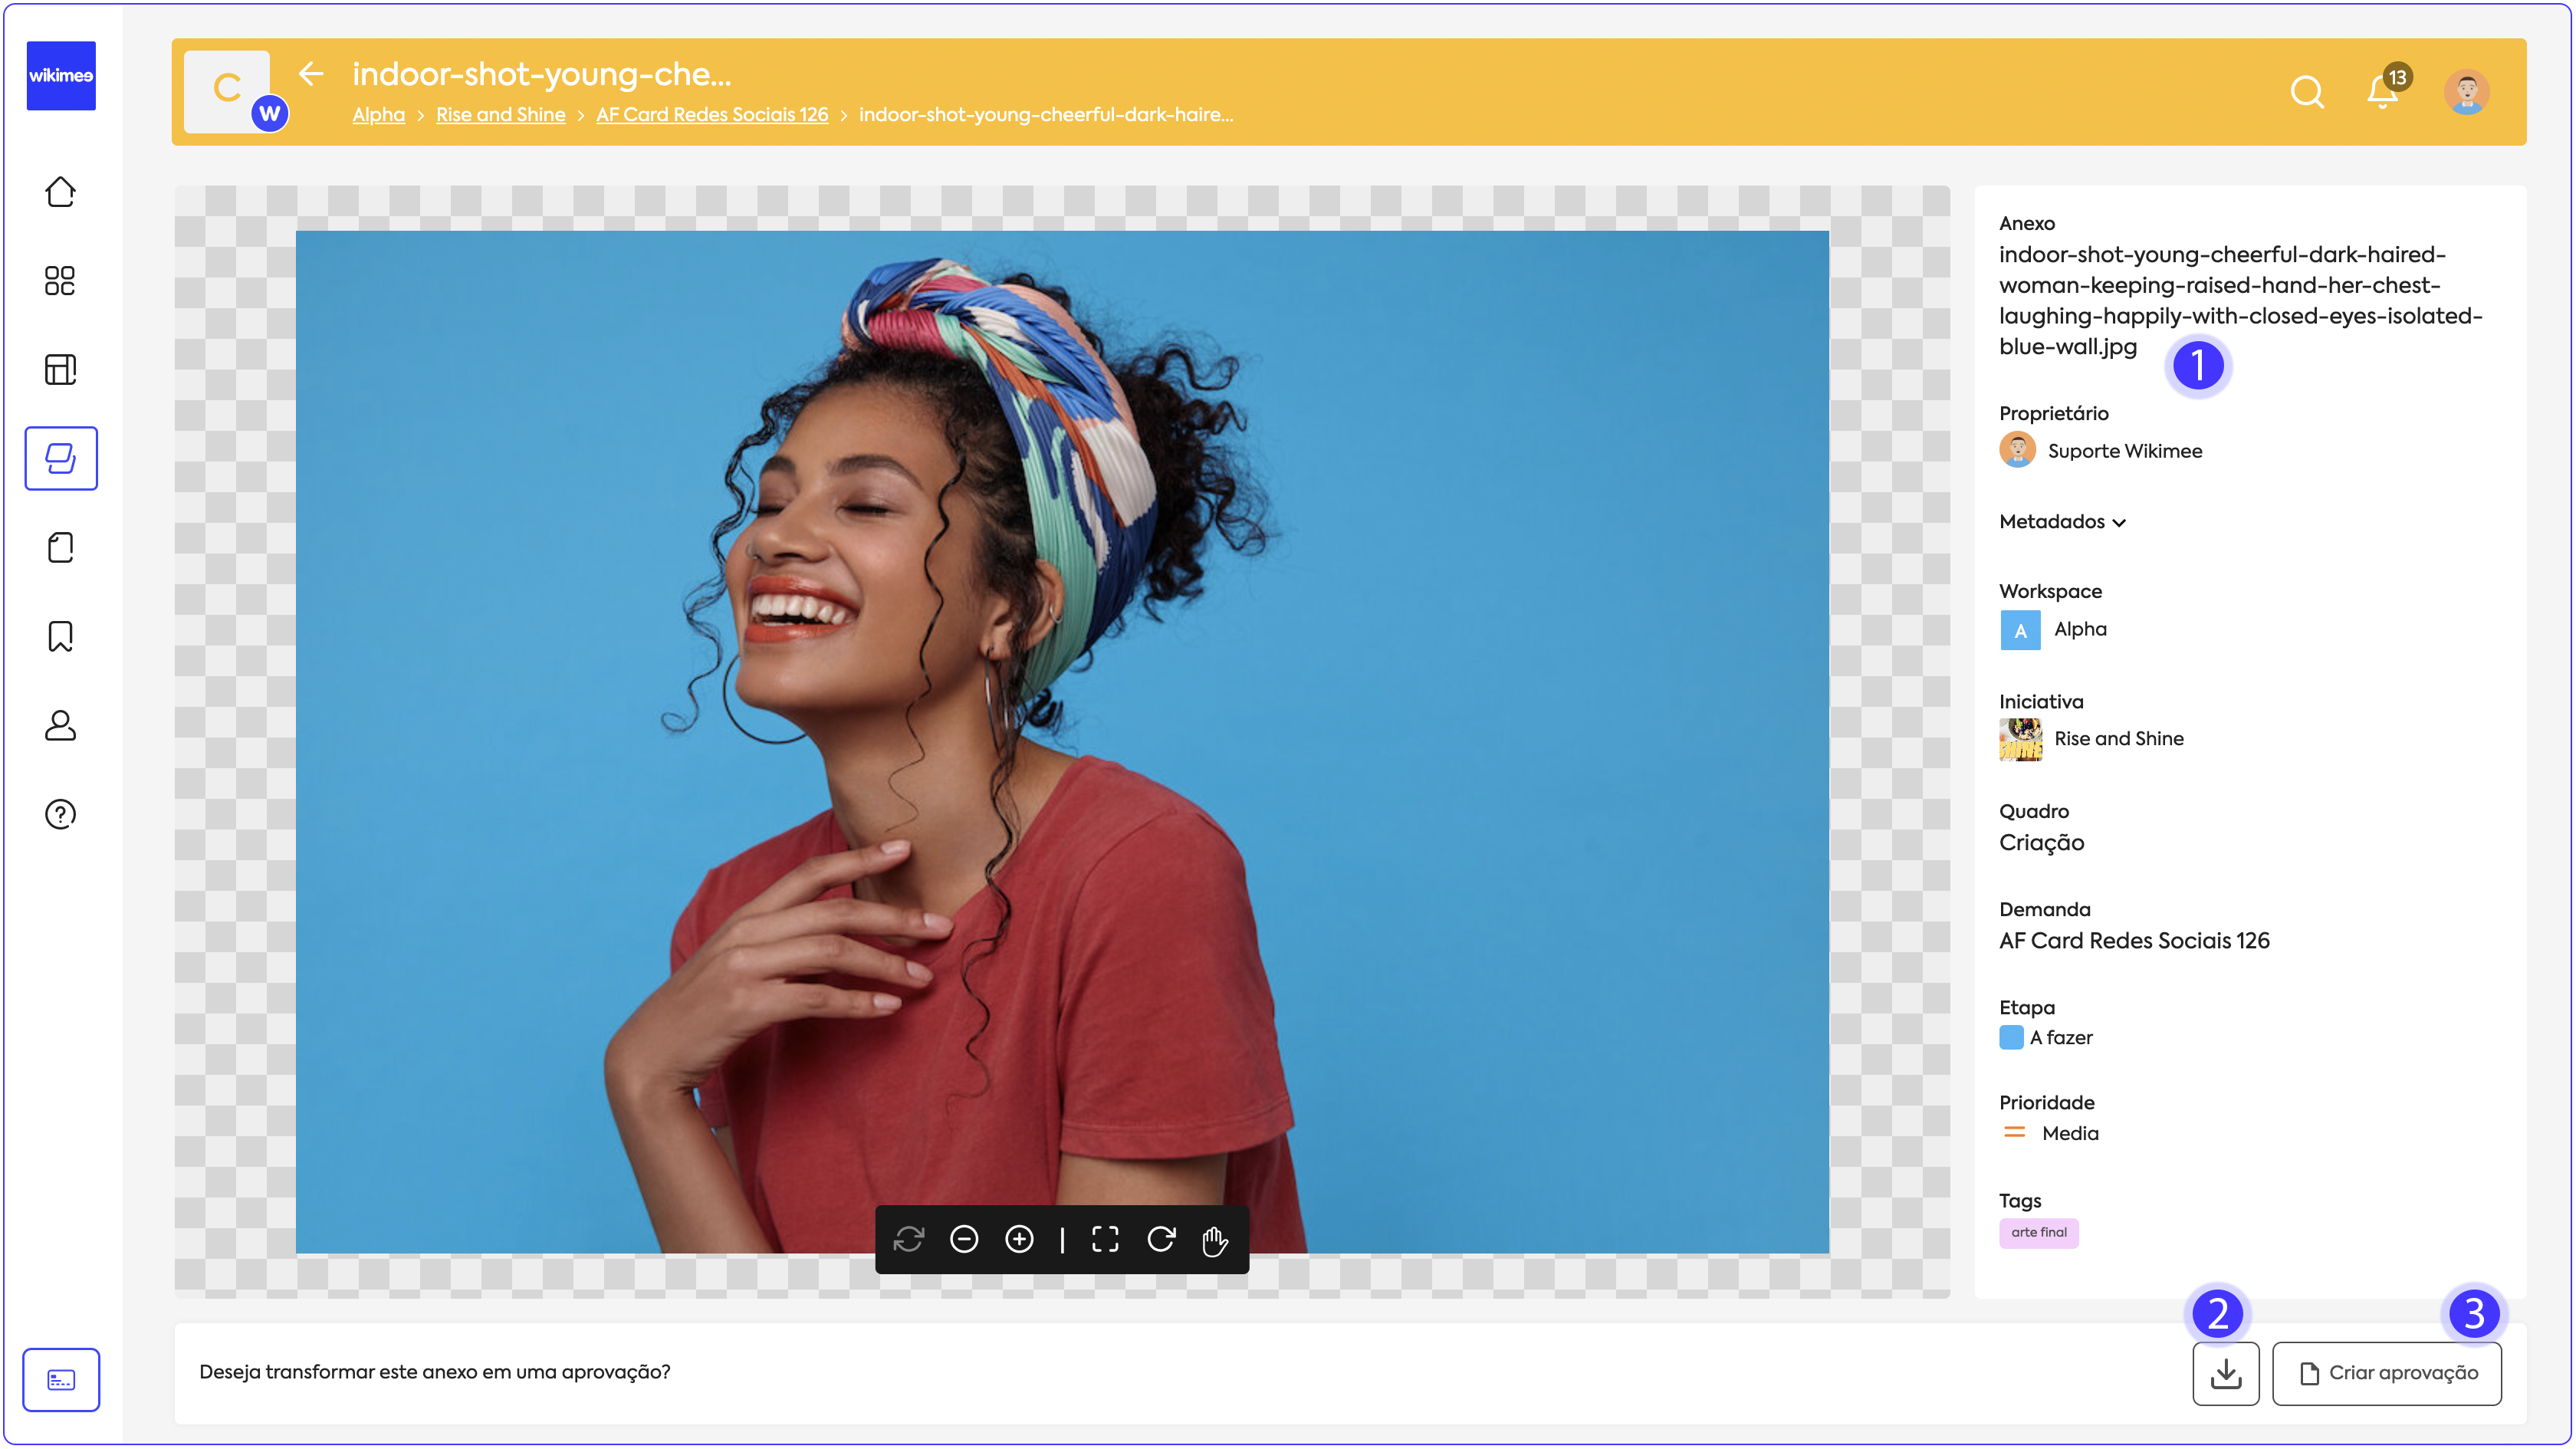Image resolution: width=2576 pixels, height=1449 pixels.
Task: Zoom out with the minus icon
Action: (x=963, y=1240)
